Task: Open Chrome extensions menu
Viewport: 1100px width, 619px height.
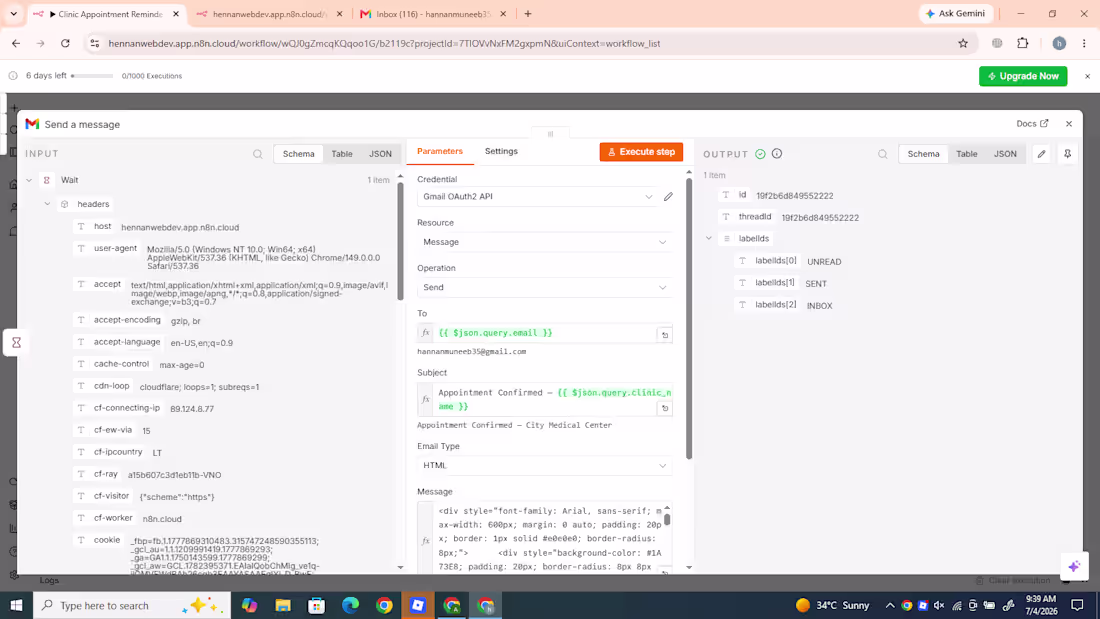Action: [x=1023, y=44]
